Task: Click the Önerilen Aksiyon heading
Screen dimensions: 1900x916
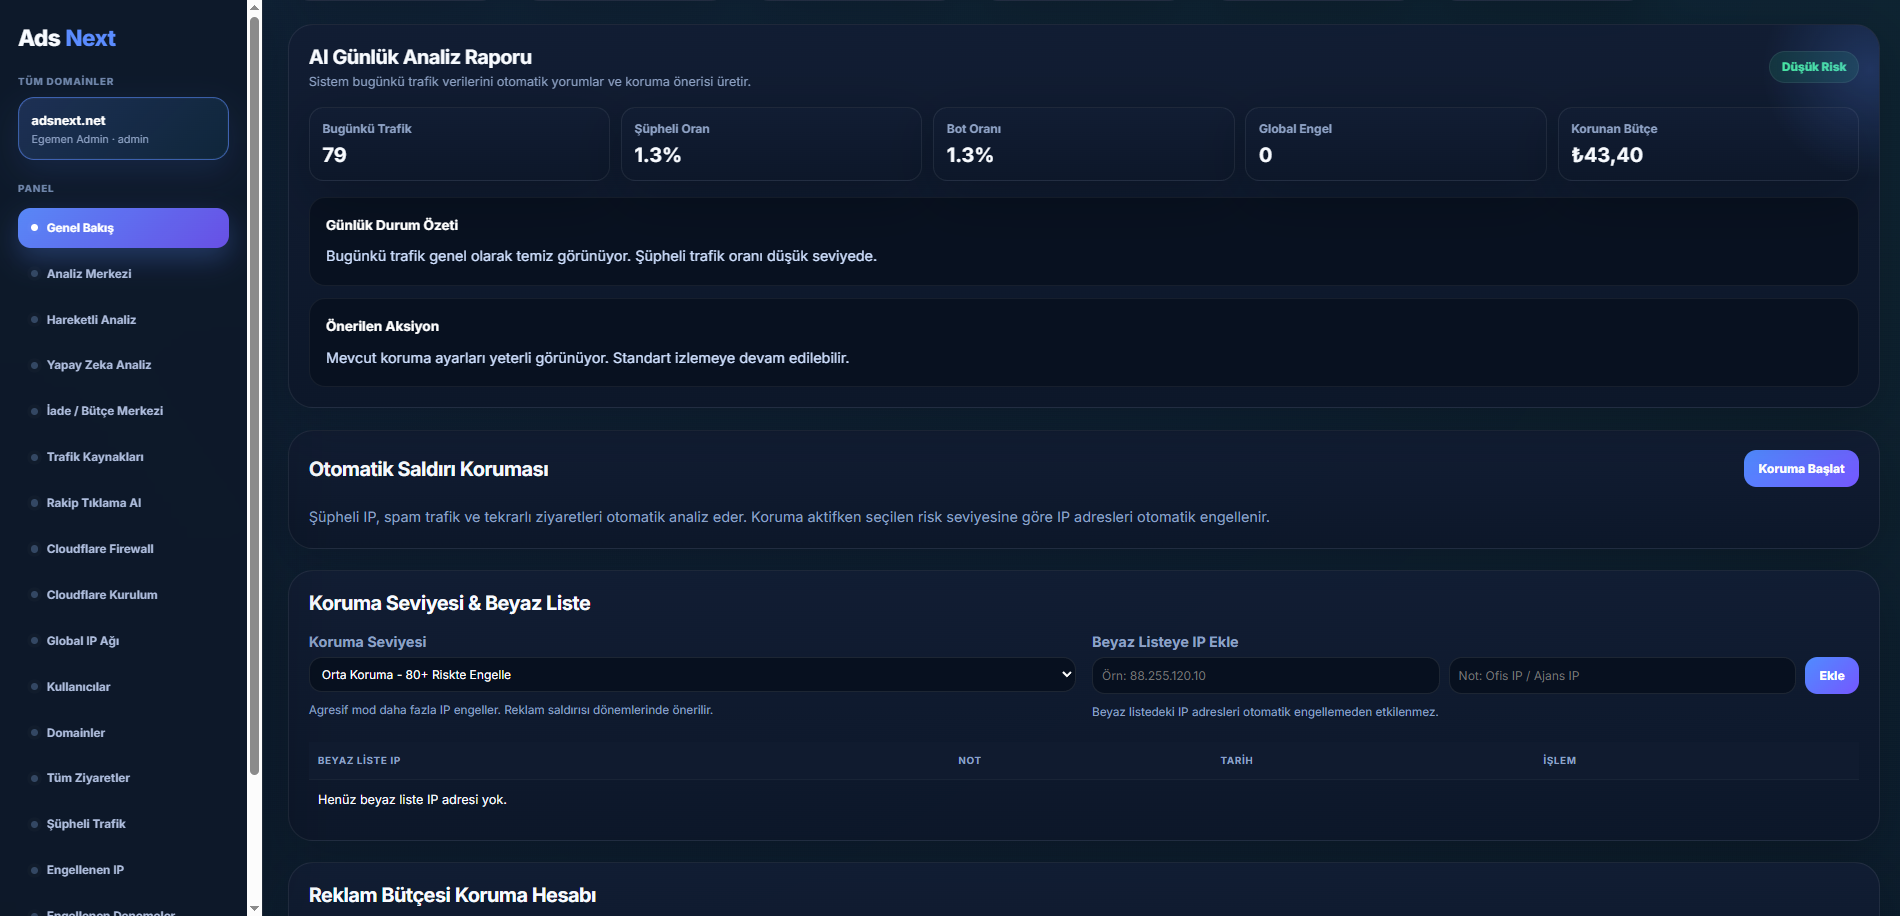Action: pyautogui.click(x=382, y=326)
